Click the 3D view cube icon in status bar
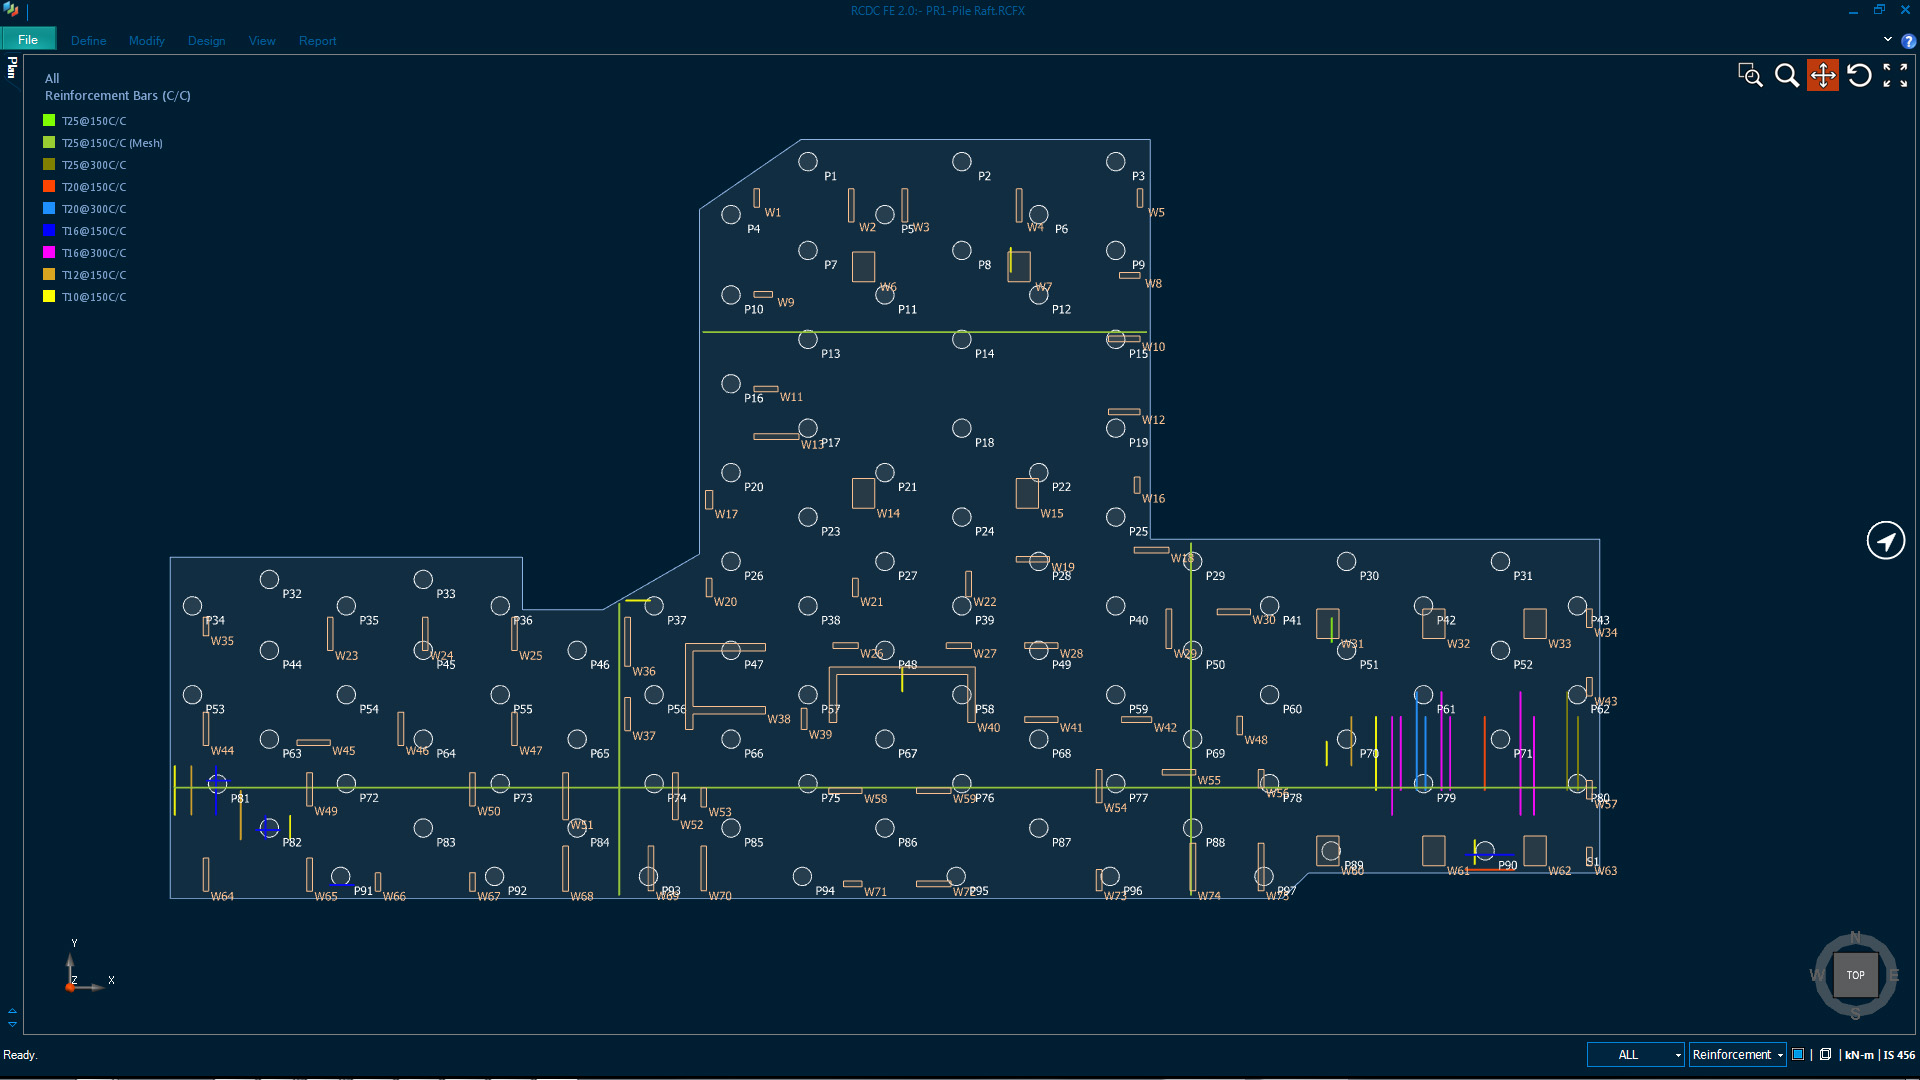The height and width of the screenshot is (1080, 1920). tap(1825, 1054)
